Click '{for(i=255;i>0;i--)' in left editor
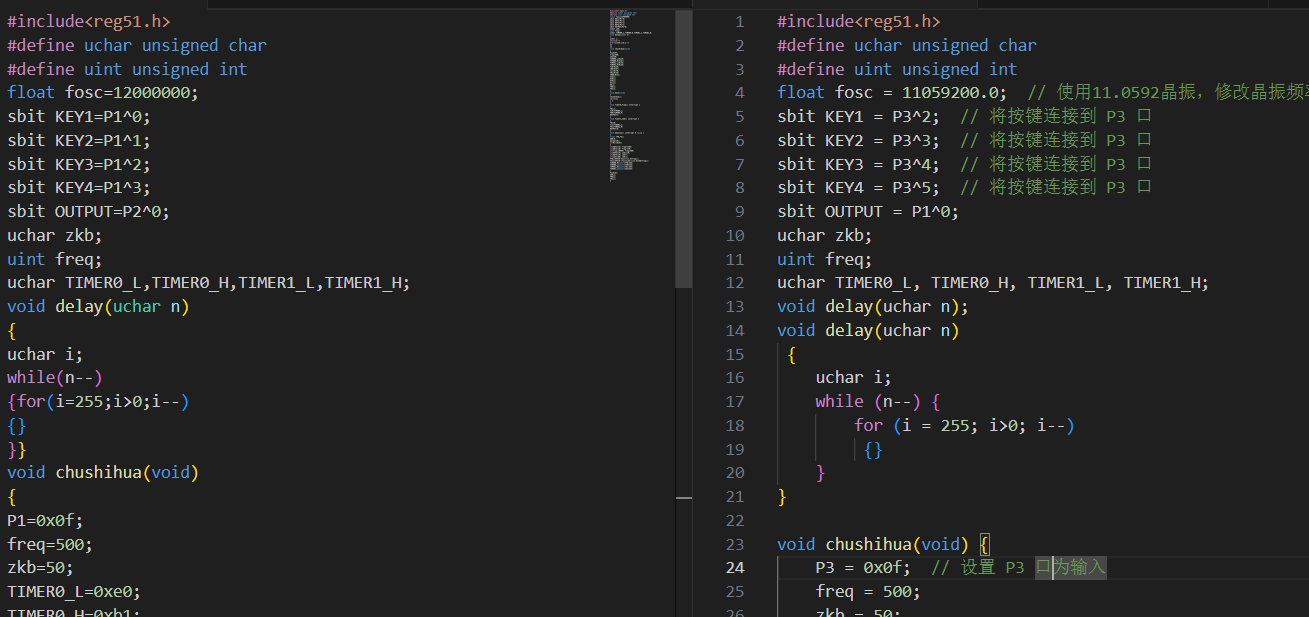 coord(98,401)
